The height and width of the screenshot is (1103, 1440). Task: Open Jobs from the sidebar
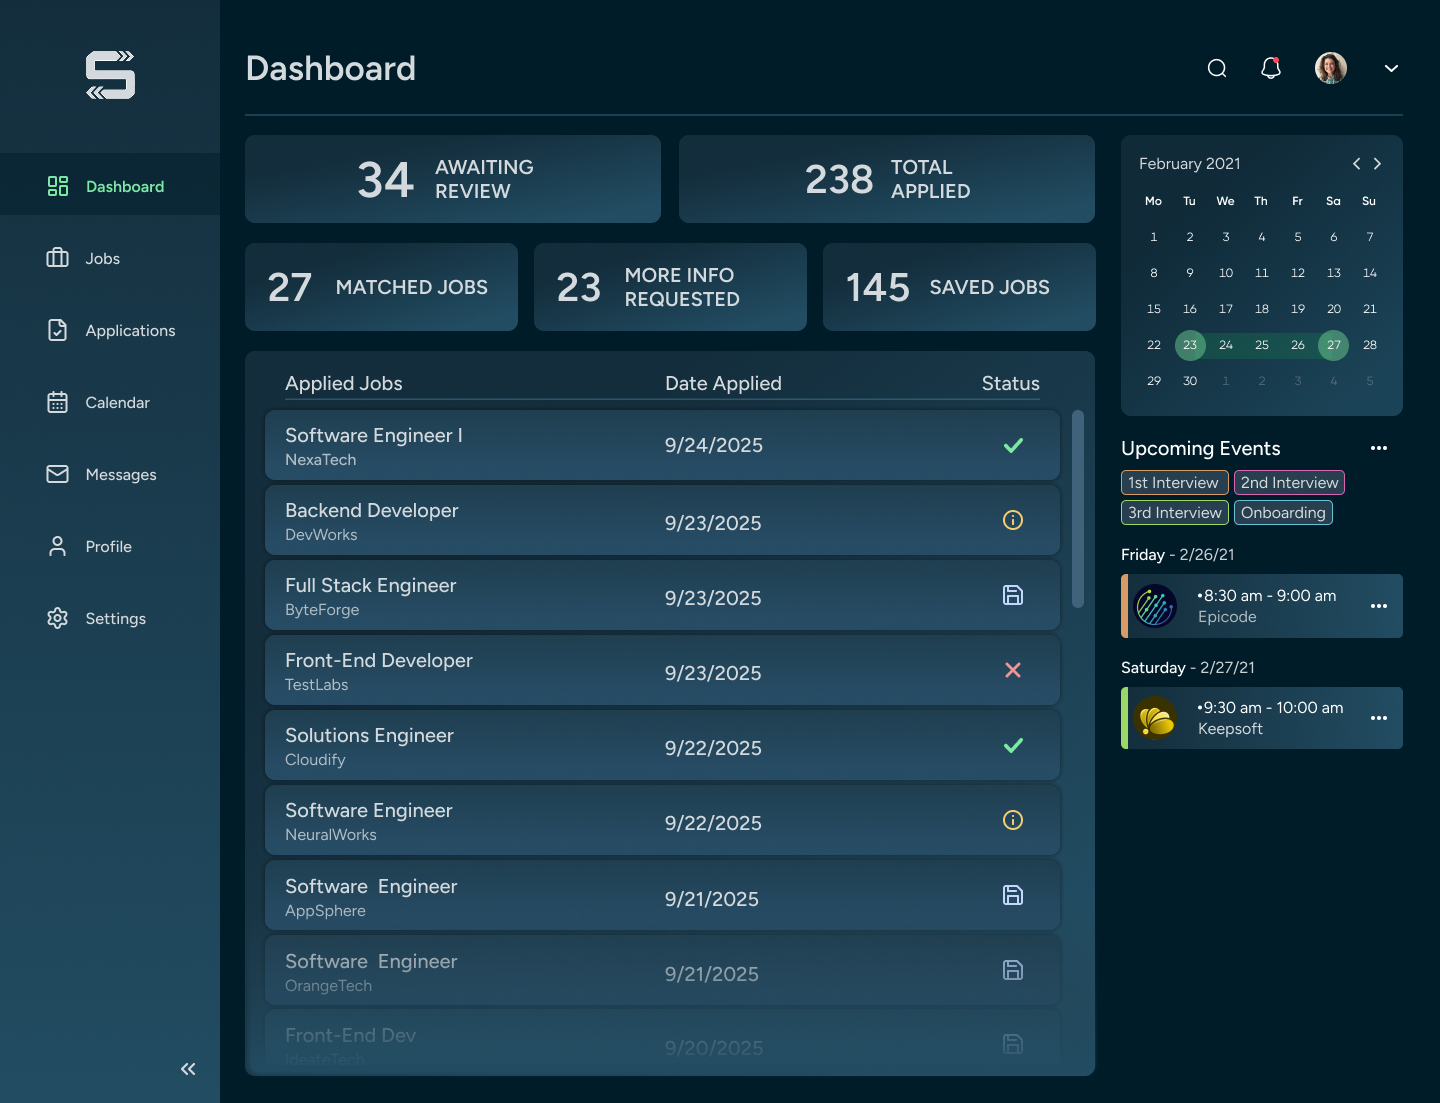tap(102, 258)
